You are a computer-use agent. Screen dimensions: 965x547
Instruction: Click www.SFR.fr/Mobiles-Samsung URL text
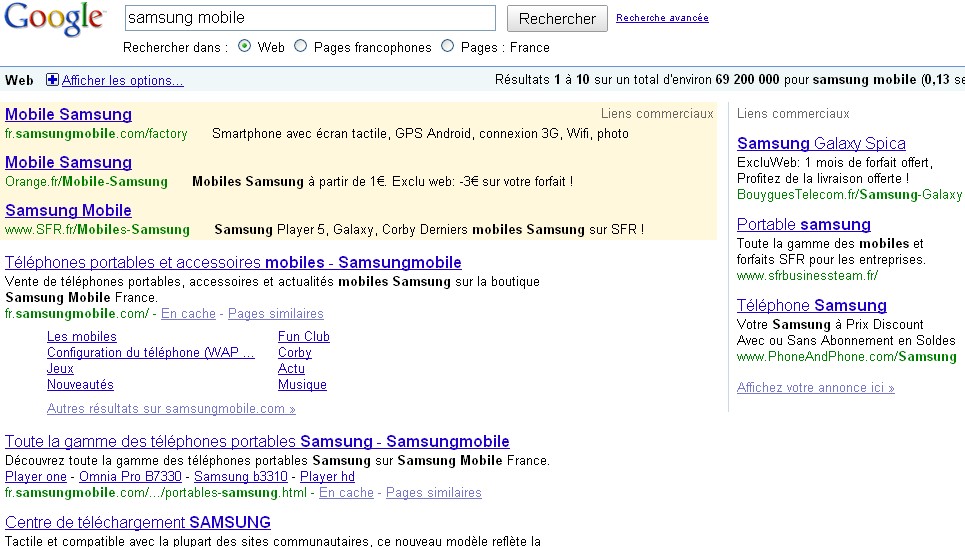click(97, 230)
